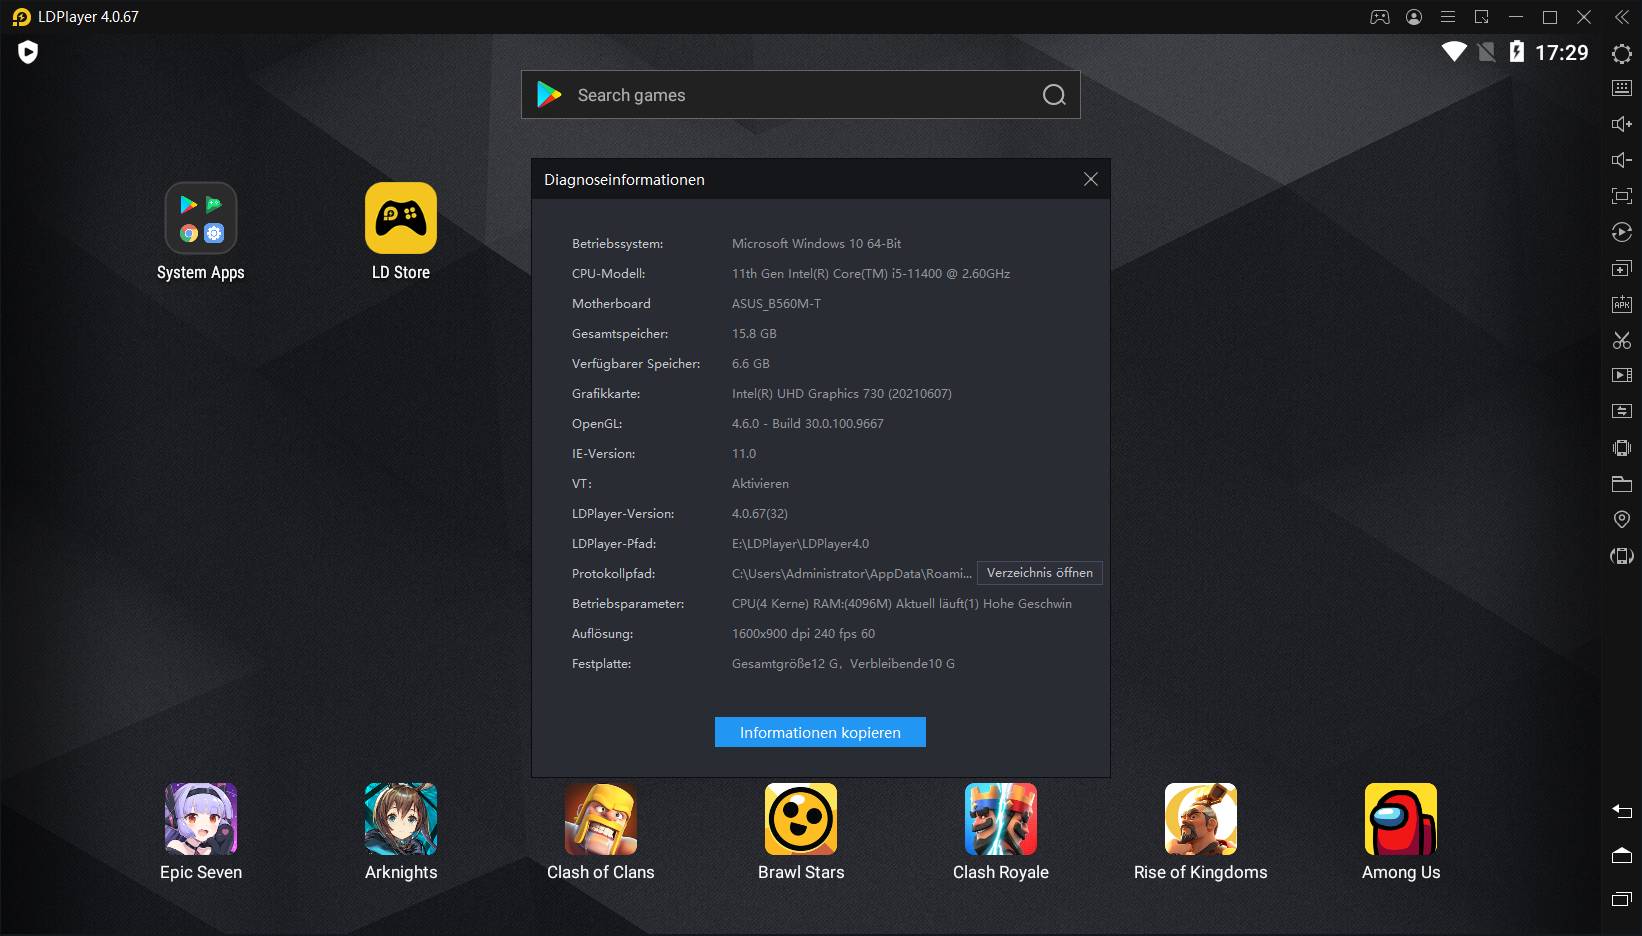1642x936 pixels.
Task: Collapse the sidebar with the double-arrow icon
Action: [1622, 17]
